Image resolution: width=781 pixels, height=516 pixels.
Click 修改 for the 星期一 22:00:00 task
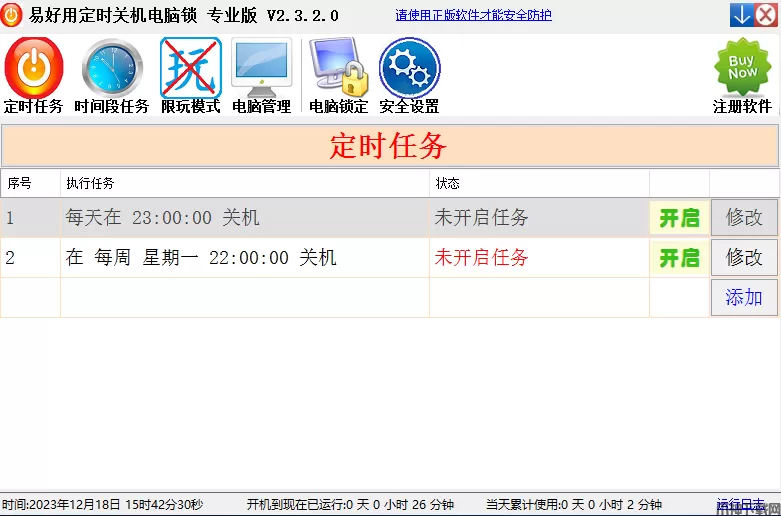[x=744, y=258]
